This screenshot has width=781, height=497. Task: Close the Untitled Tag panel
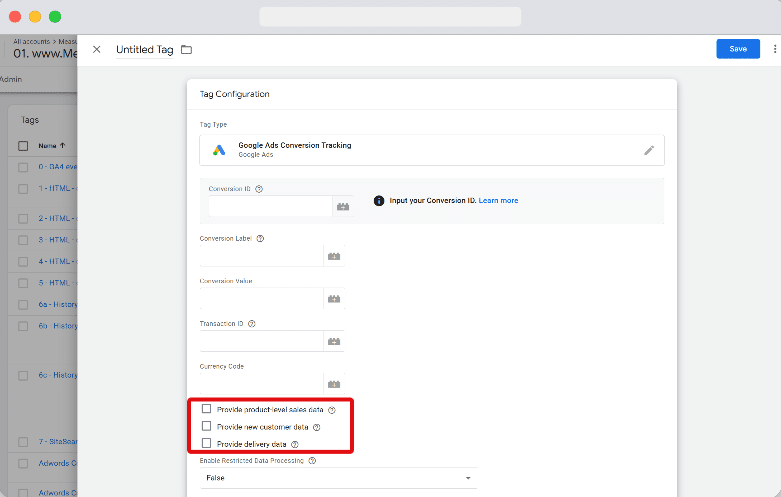pyautogui.click(x=97, y=49)
